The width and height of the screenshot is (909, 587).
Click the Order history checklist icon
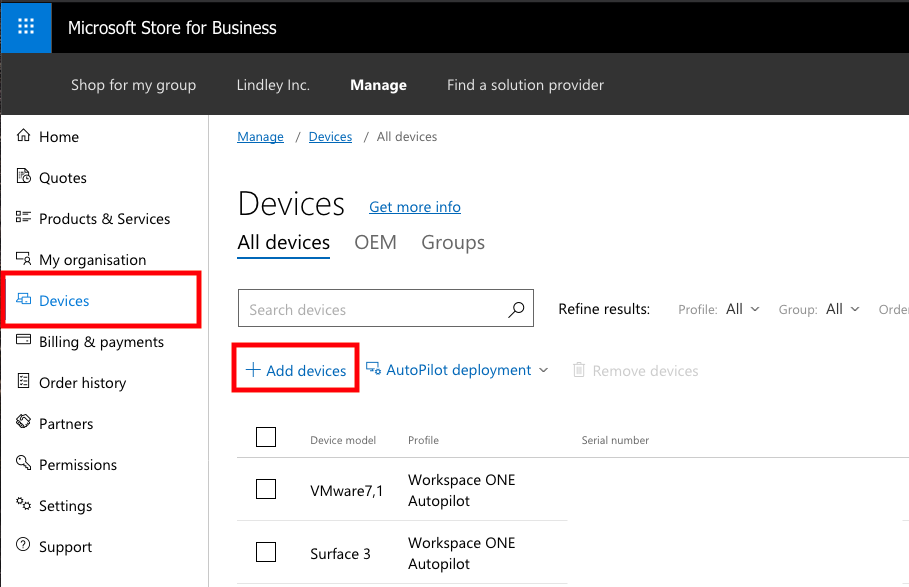[x=23, y=381]
